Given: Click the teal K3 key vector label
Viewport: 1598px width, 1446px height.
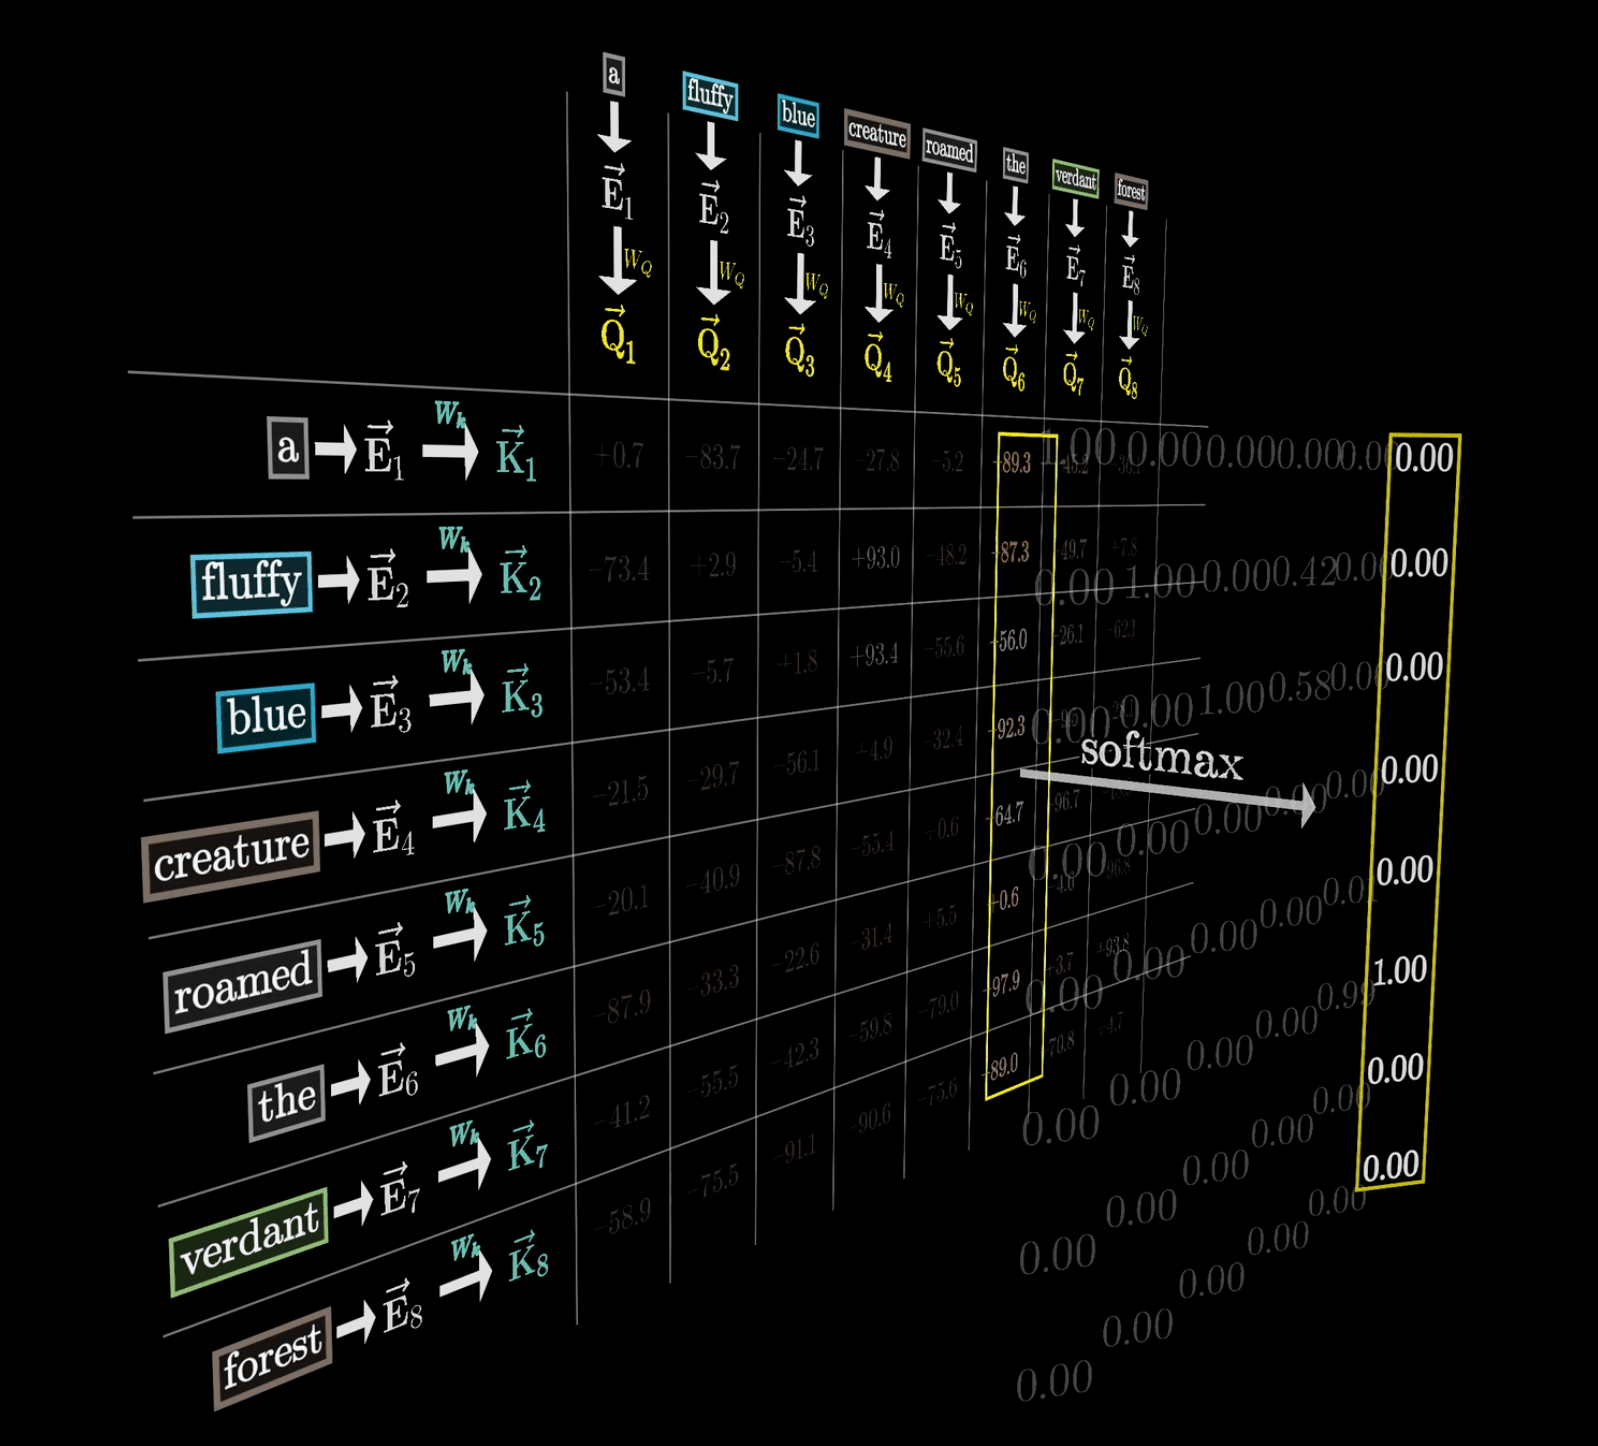Looking at the screenshot, I should coord(522,692).
